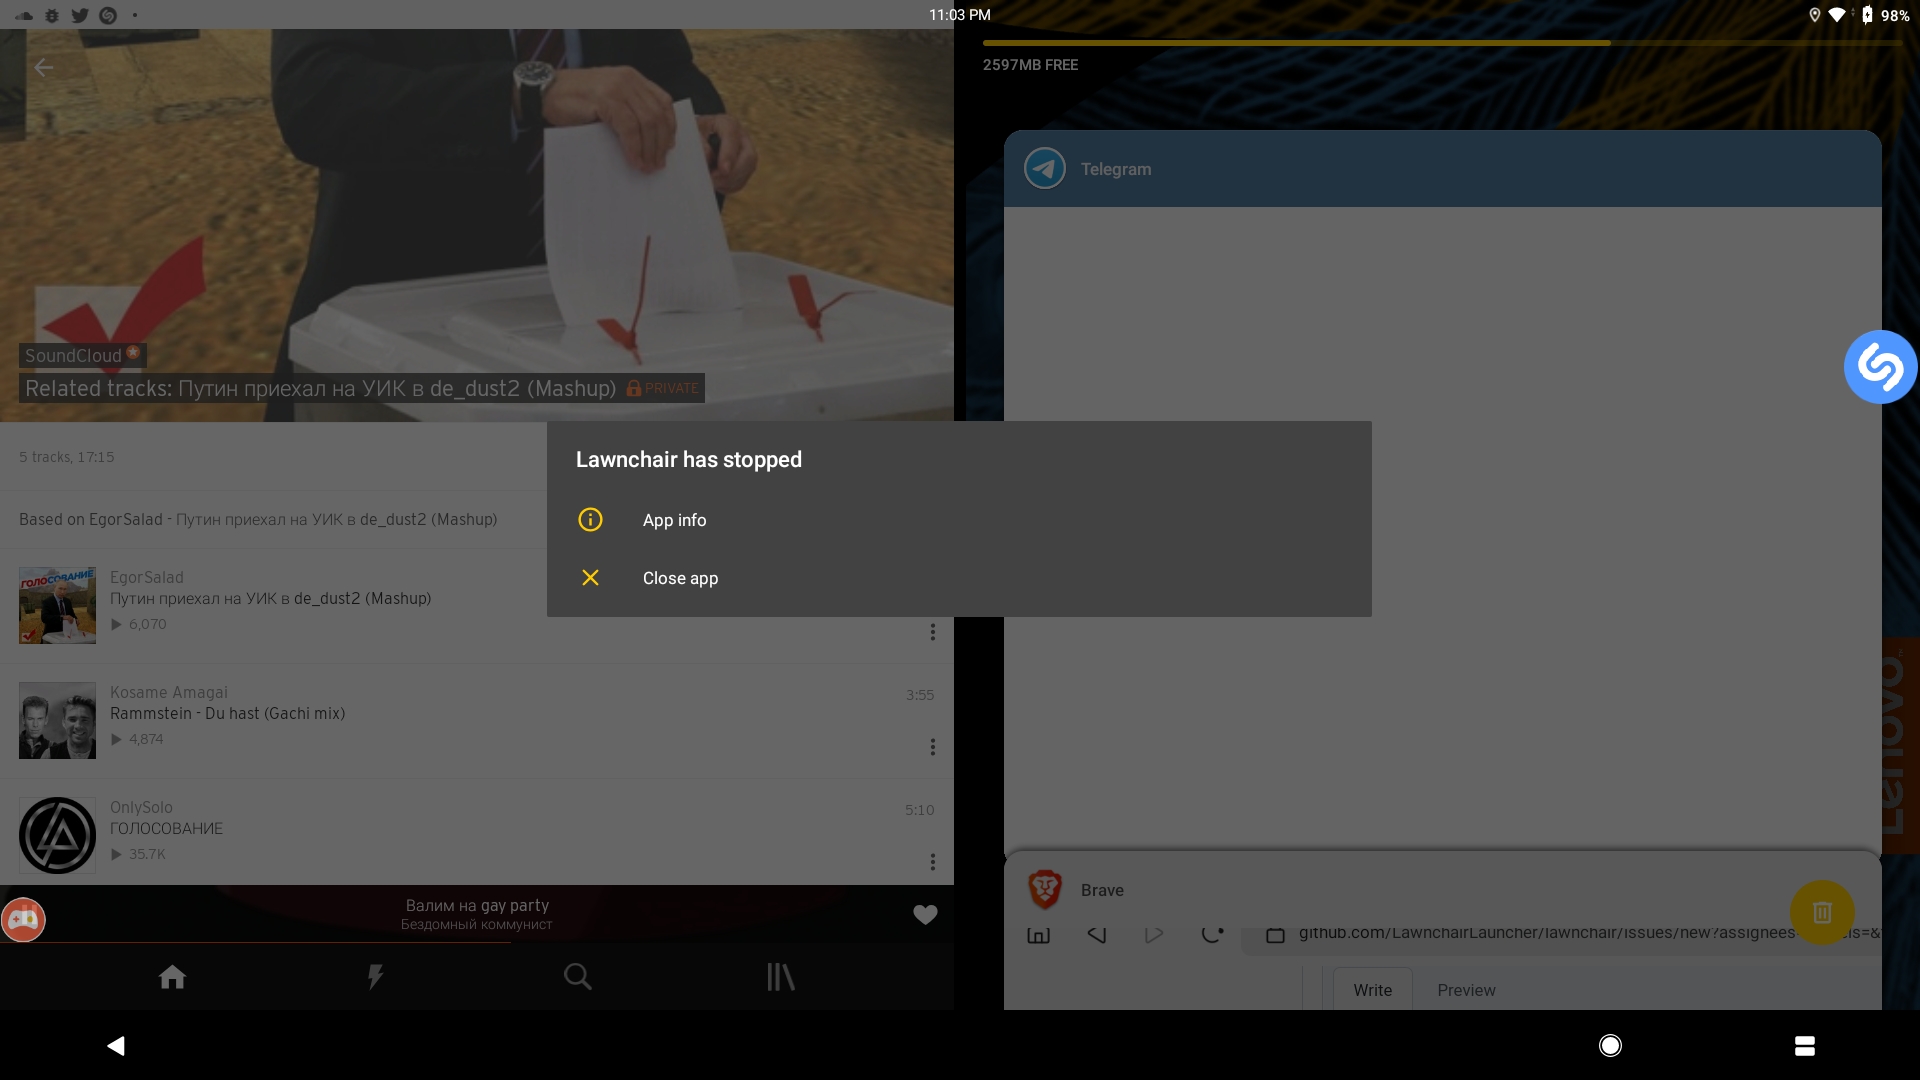The image size is (1920, 1080).
Task: Select the Rammstein - Du hast (Gachi mix) title
Action: pyautogui.click(x=227, y=713)
